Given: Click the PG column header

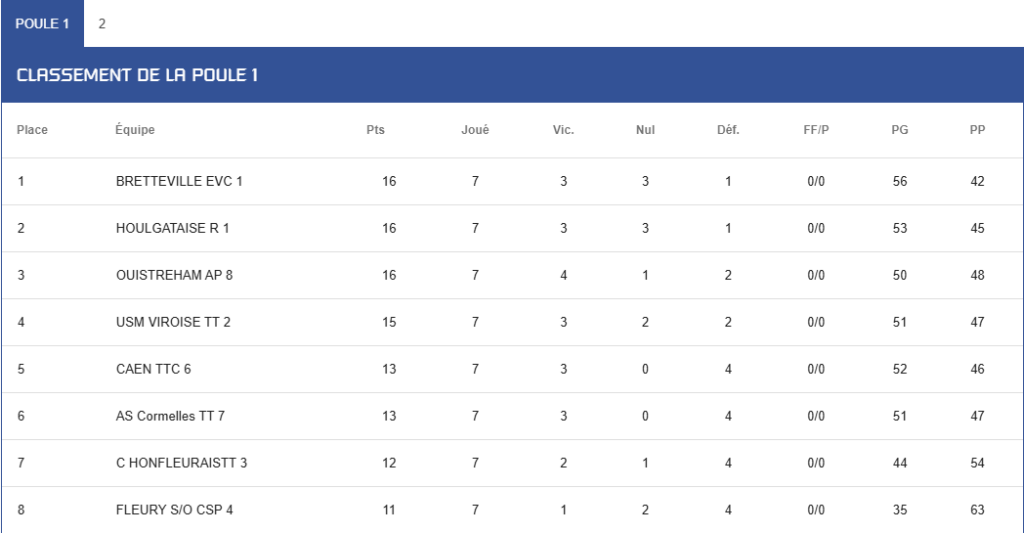Looking at the screenshot, I should tap(900, 130).
